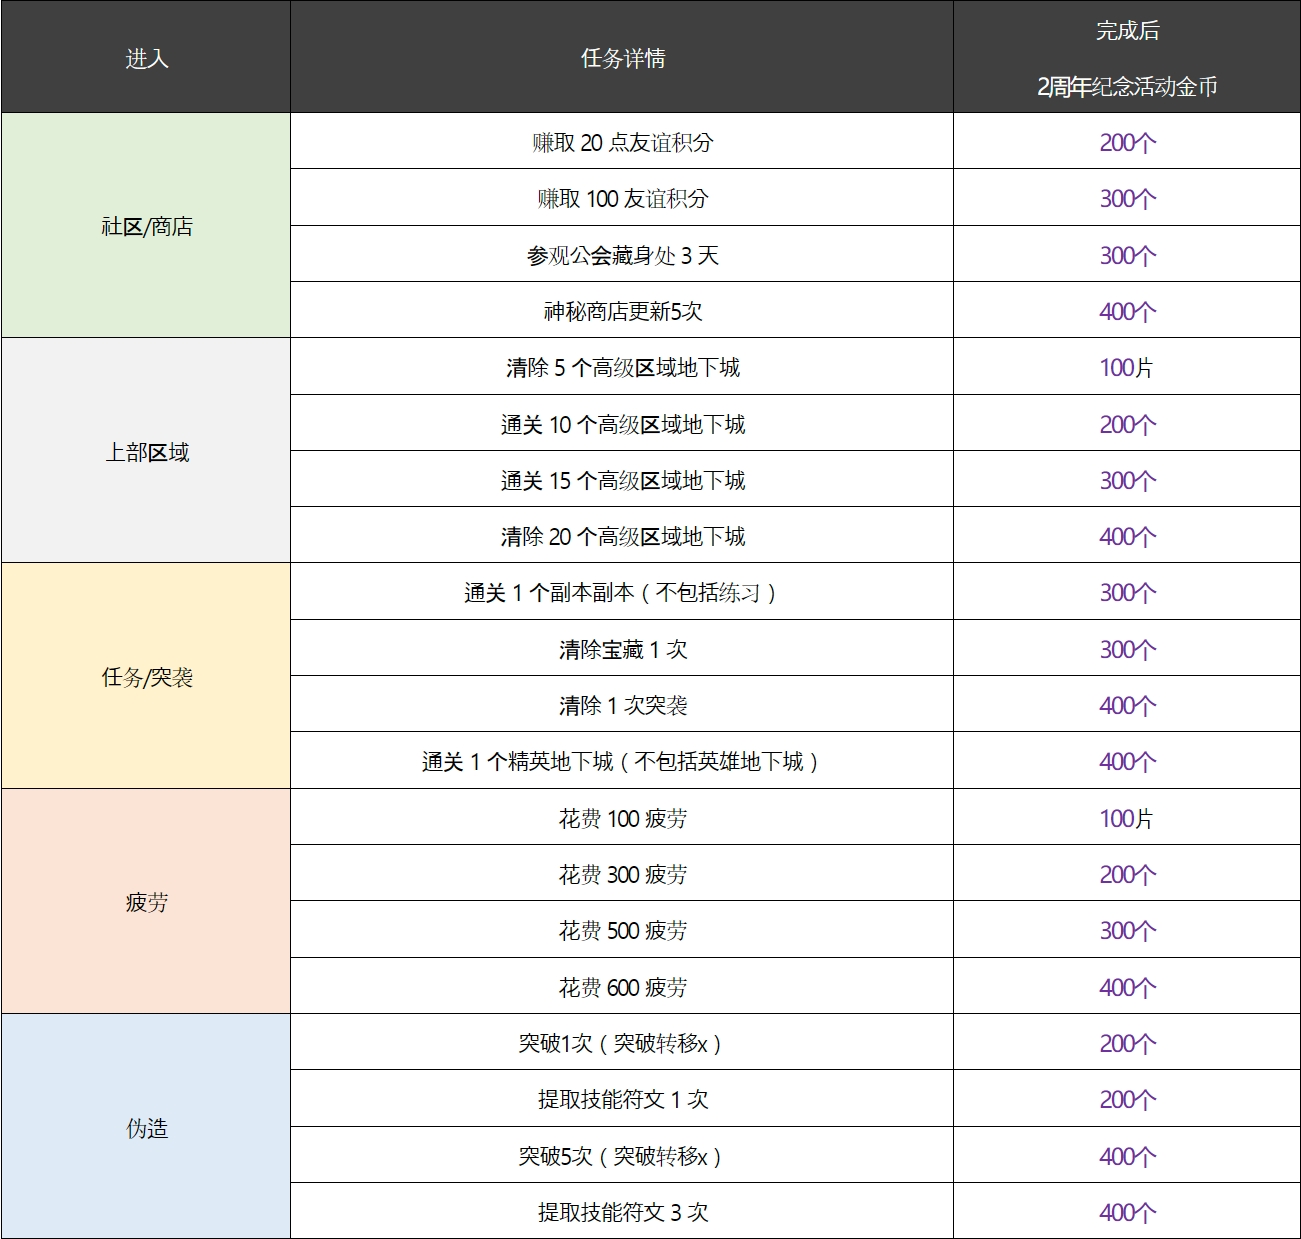Click '清除 1 次突袭' task
This screenshot has height=1239, width=1301.
click(622, 705)
